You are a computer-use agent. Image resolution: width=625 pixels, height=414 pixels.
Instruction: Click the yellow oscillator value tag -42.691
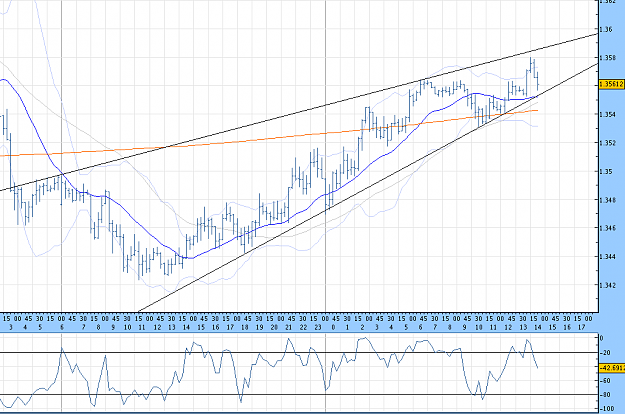point(612,367)
